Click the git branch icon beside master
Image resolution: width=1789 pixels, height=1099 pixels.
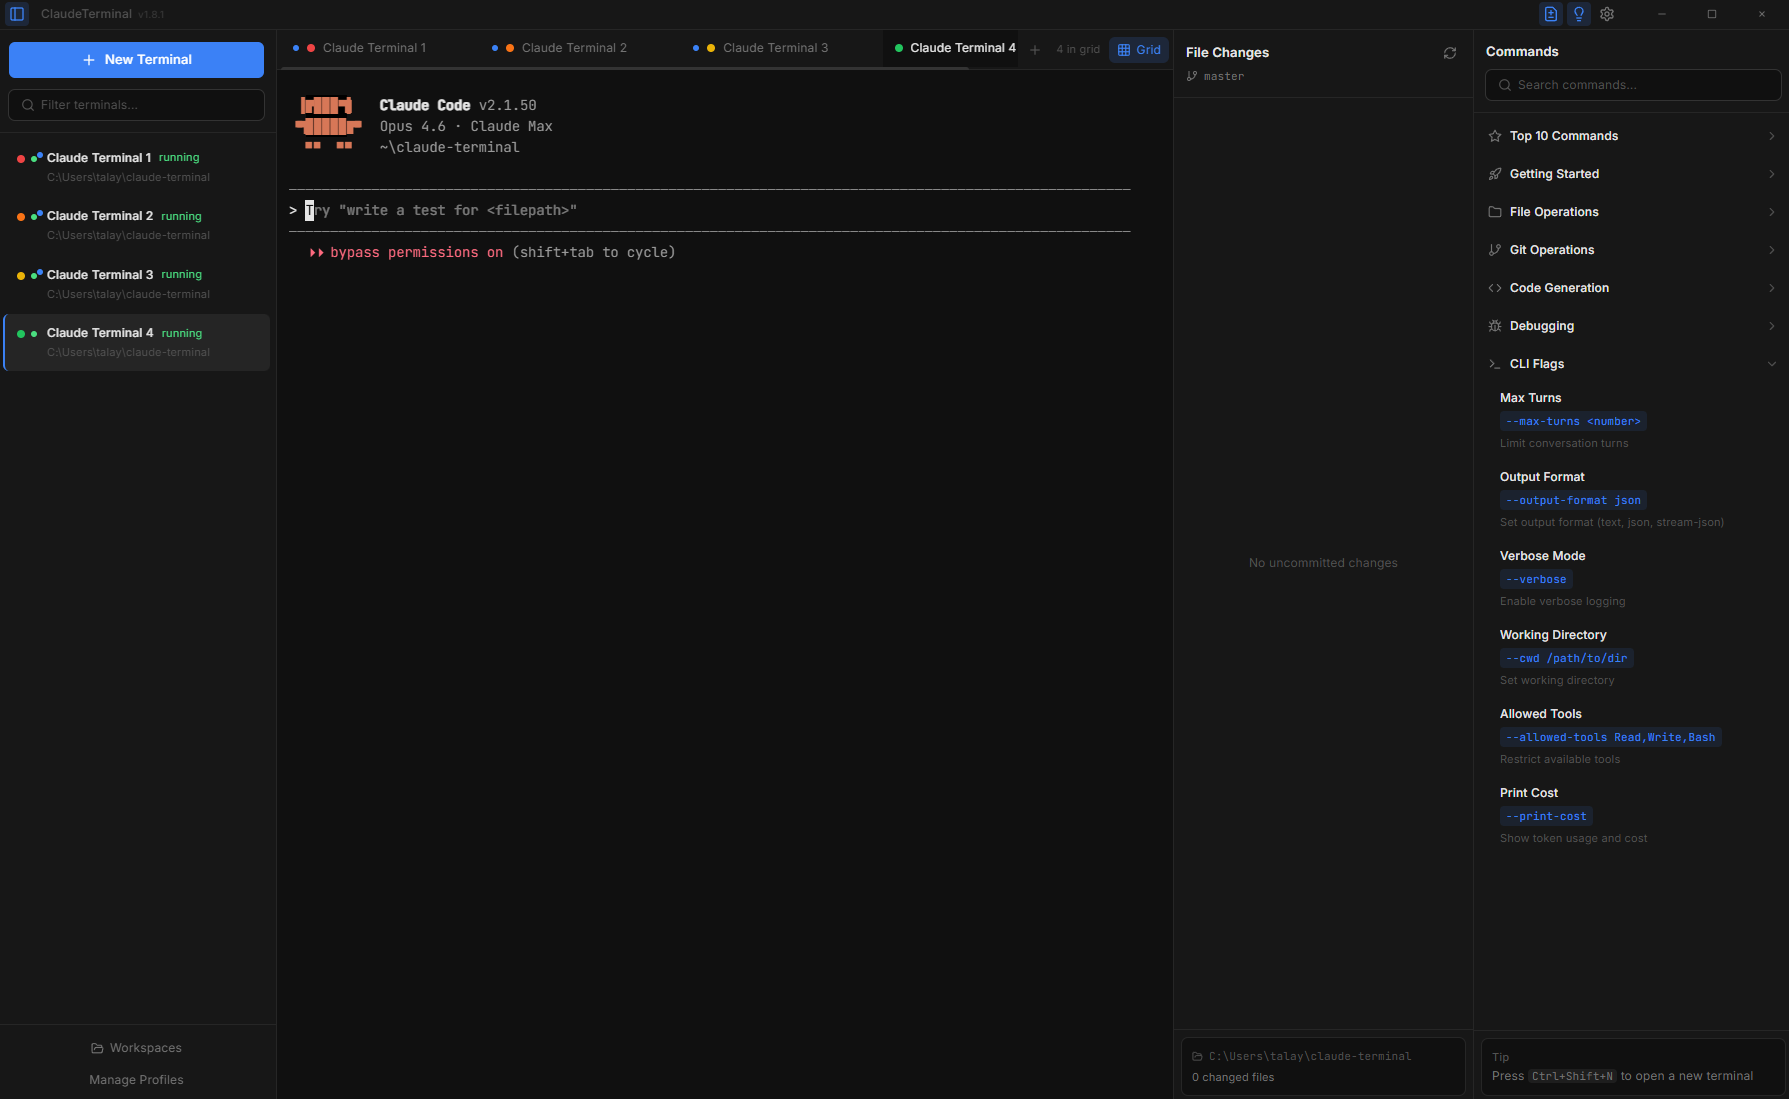tap(1192, 76)
